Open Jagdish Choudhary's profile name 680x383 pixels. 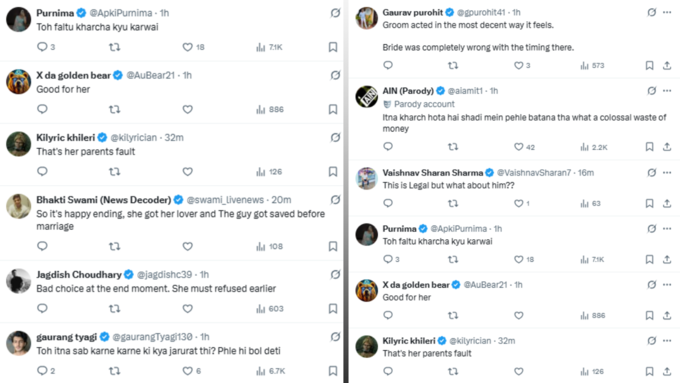tap(79, 275)
